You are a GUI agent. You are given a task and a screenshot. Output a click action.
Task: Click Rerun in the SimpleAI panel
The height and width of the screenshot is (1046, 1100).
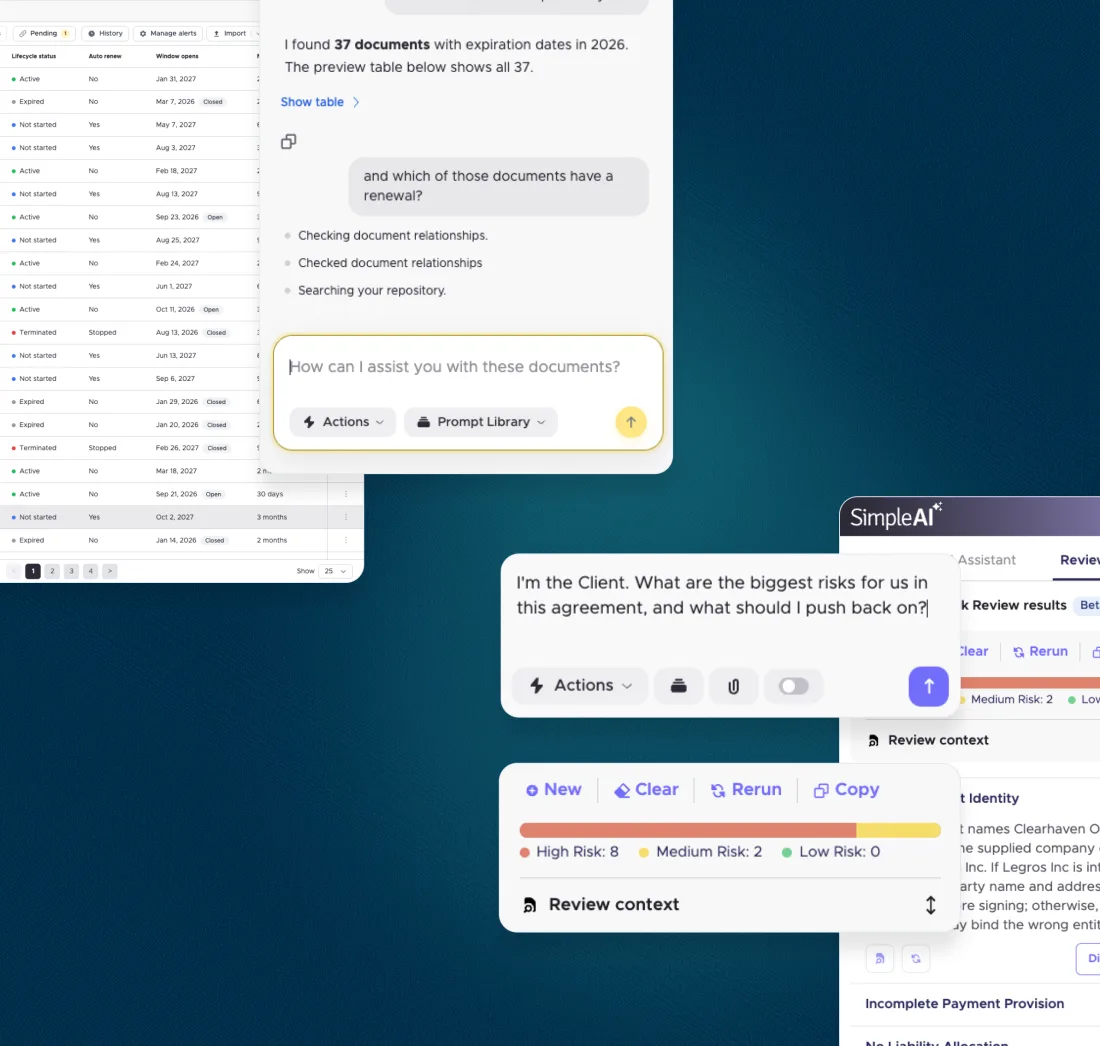tap(1040, 651)
